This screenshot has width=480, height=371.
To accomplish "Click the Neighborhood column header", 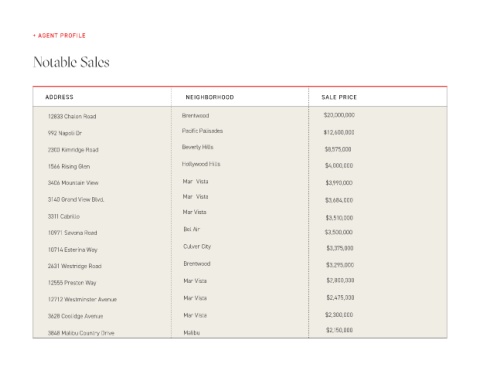I will tap(210, 97).
